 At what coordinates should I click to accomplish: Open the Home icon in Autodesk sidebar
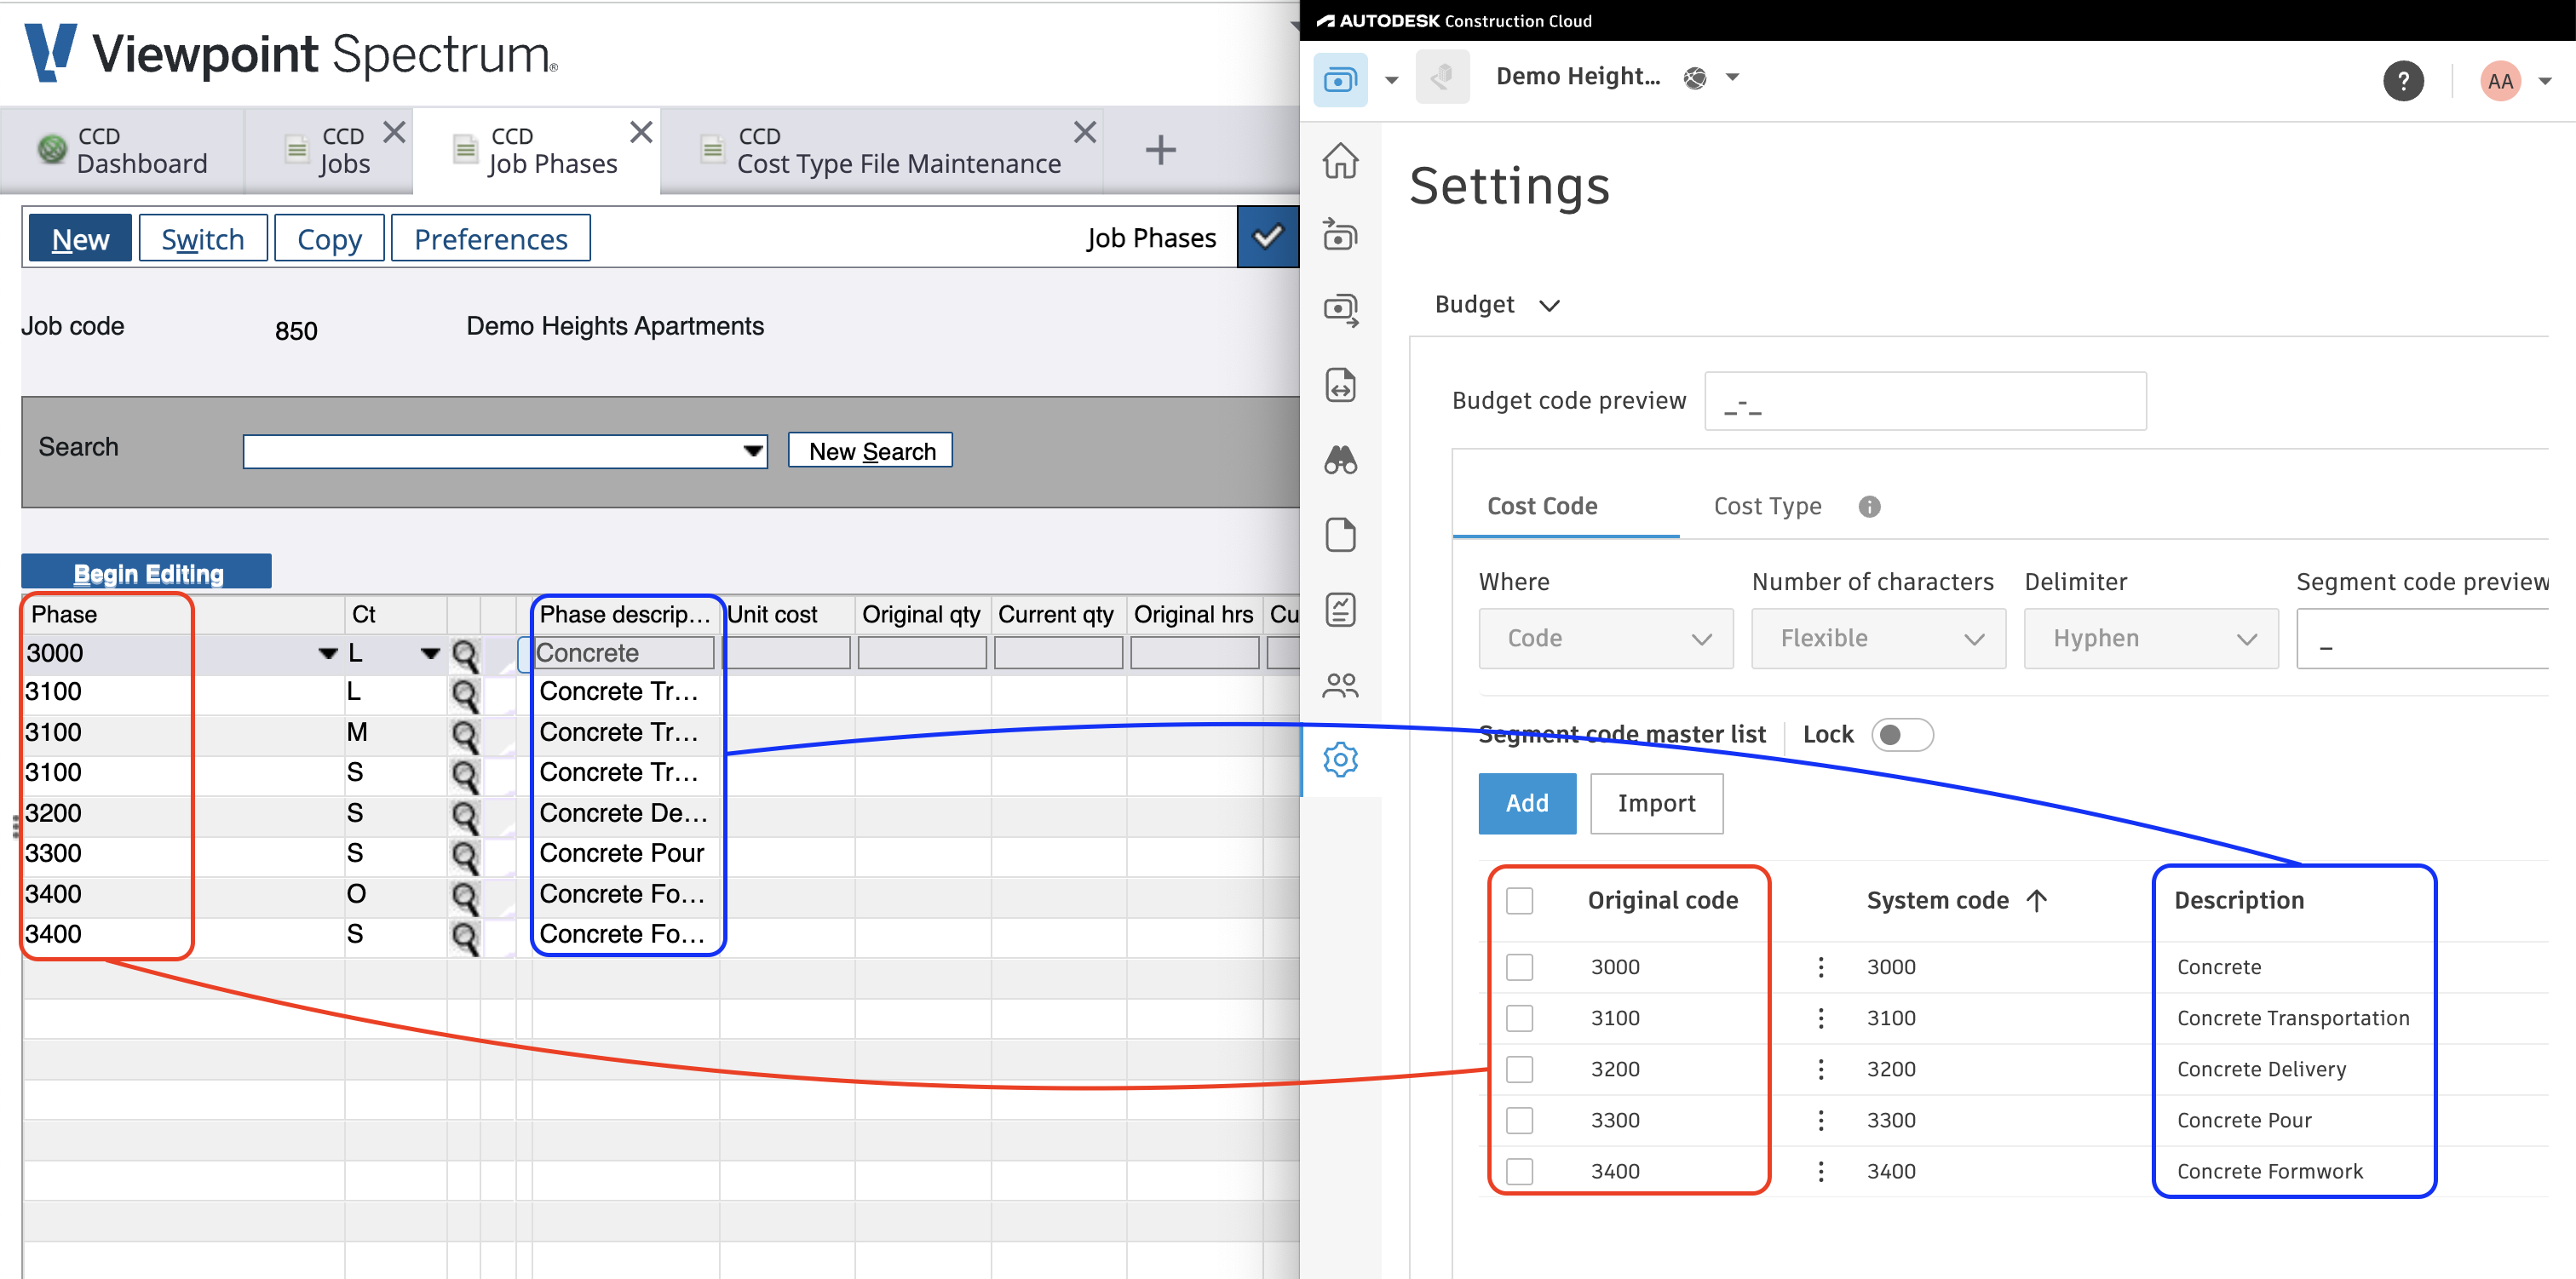pos(1340,160)
